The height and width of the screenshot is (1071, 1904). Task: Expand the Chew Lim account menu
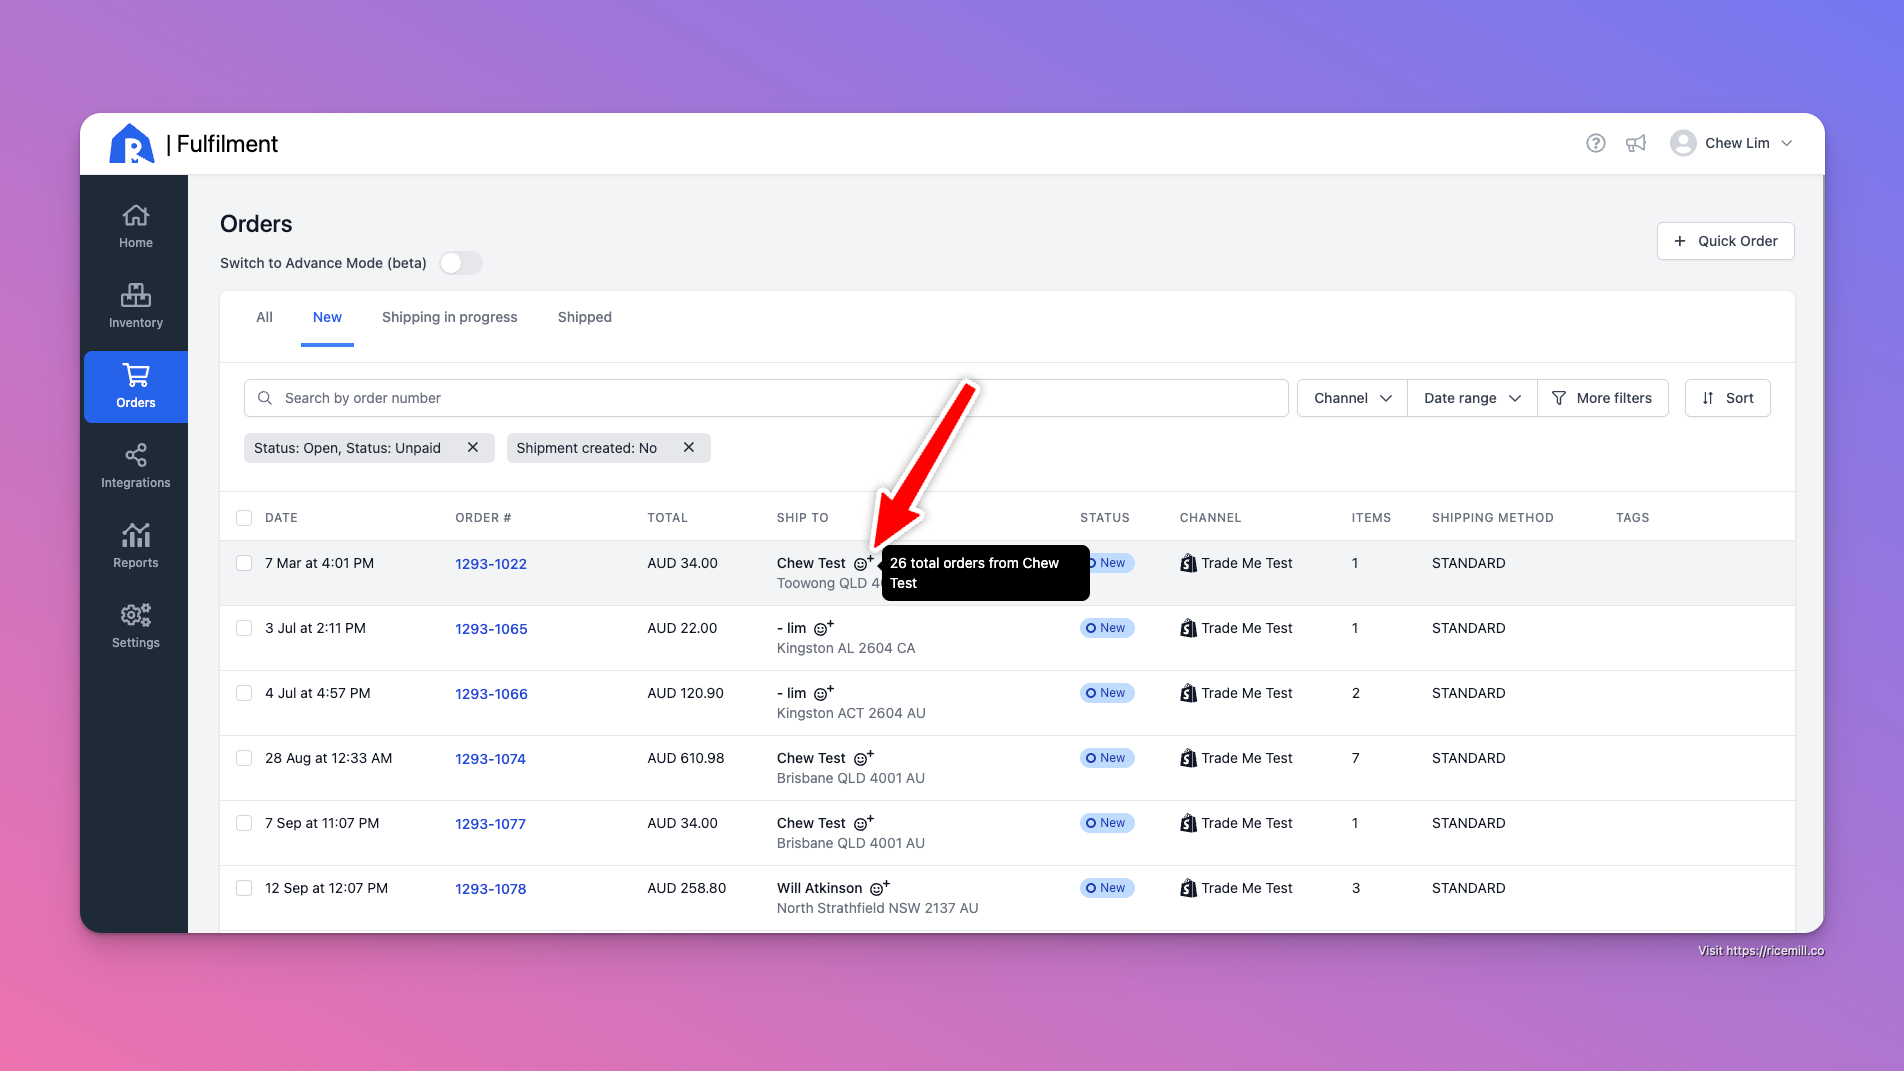coord(1733,143)
